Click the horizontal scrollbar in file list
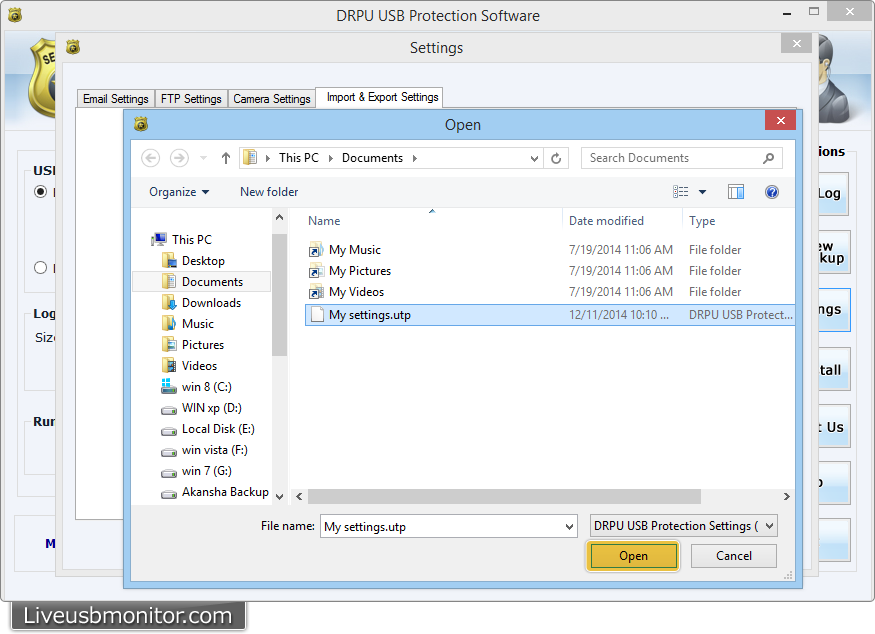The width and height of the screenshot is (875, 634). click(x=504, y=496)
